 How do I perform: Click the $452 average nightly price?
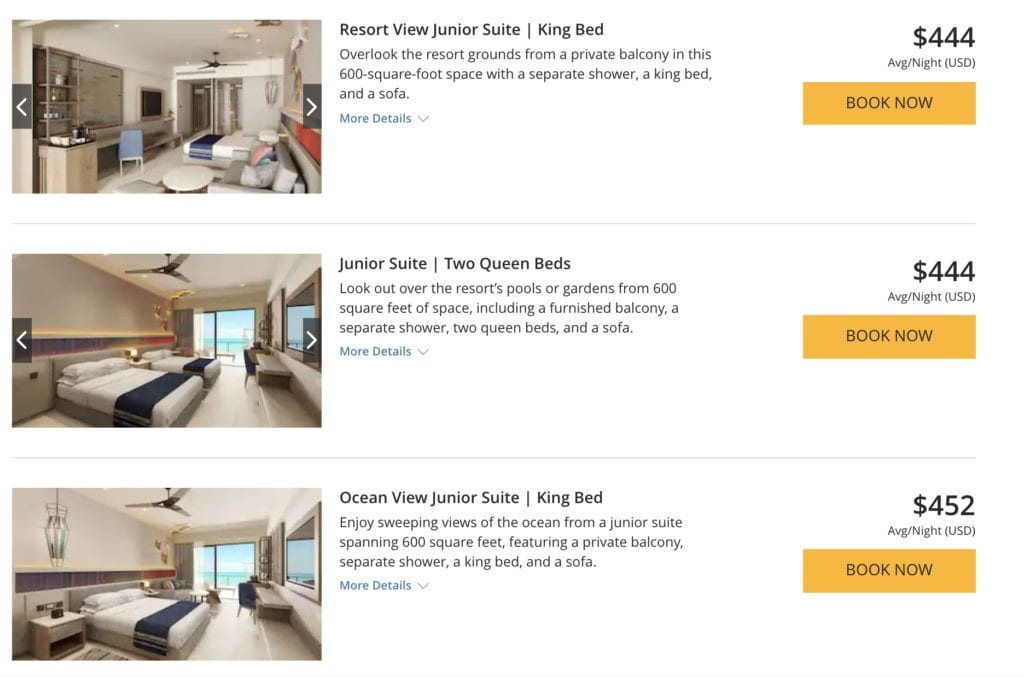pyautogui.click(x=943, y=506)
